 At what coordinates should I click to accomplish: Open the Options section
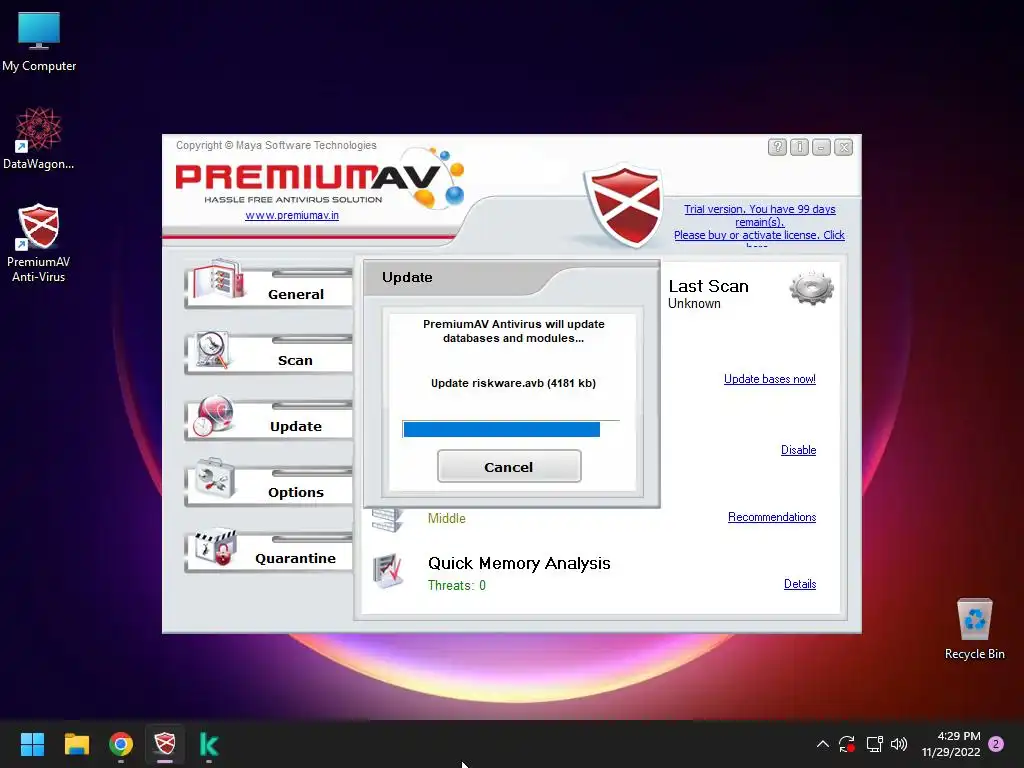269,485
